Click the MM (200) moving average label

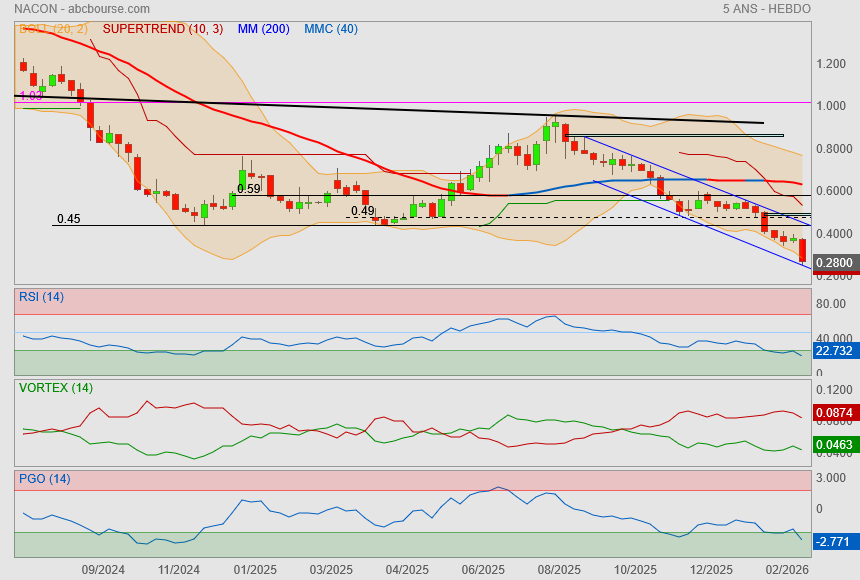(263, 29)
